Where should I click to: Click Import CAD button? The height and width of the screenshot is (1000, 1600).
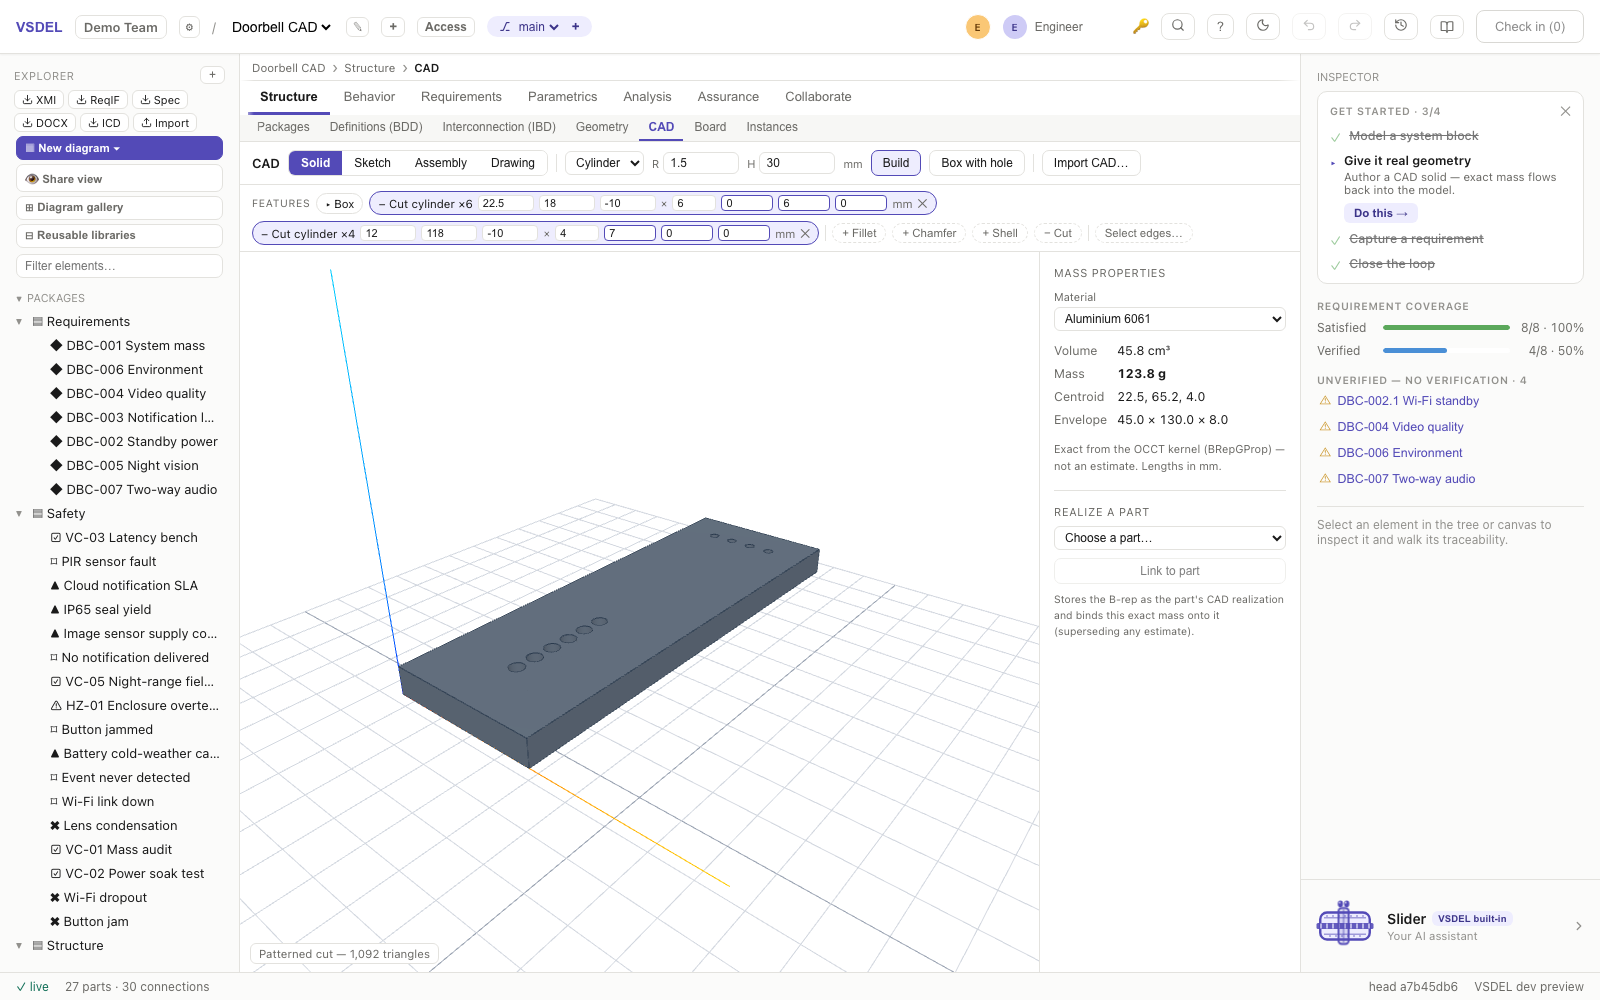tap(1091, 163)
